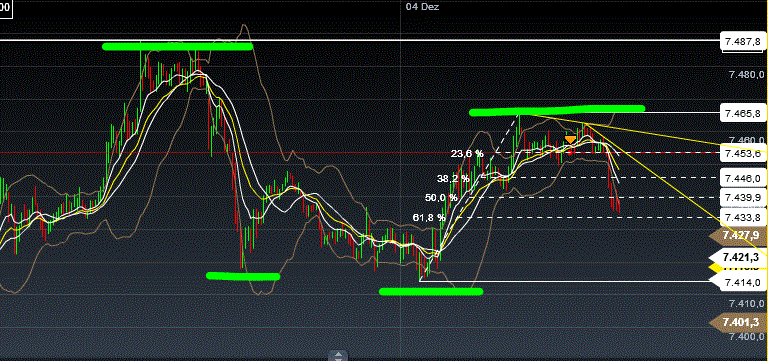768x361 pixels.
Task: Select the 7.433,8 price label
Action: tap(743, 217)
